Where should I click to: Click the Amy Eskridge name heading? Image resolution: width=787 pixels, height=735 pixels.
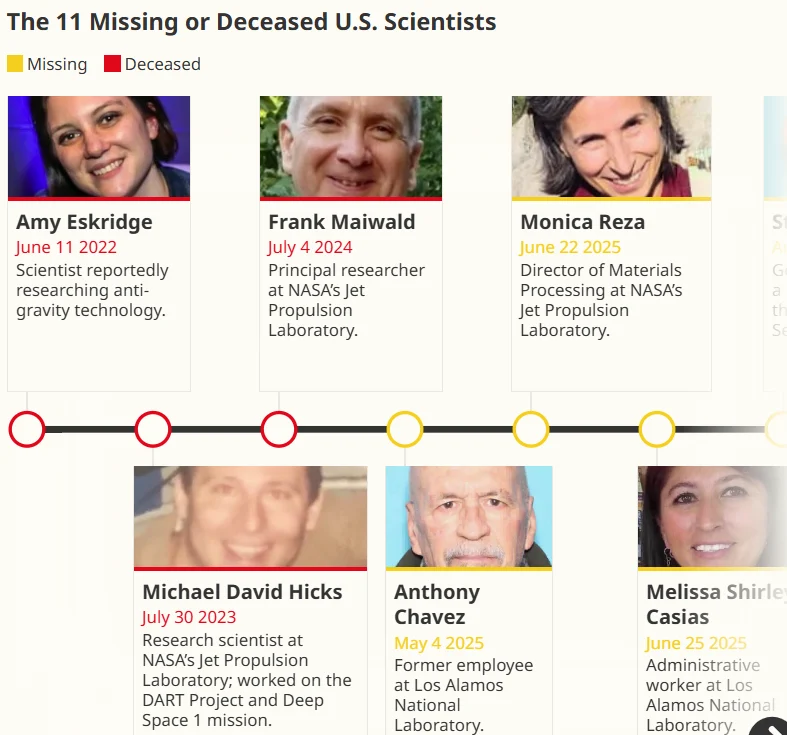click(85, 222)
